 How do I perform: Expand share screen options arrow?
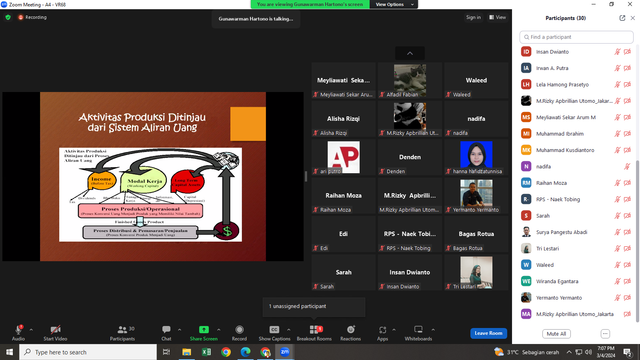218,329
